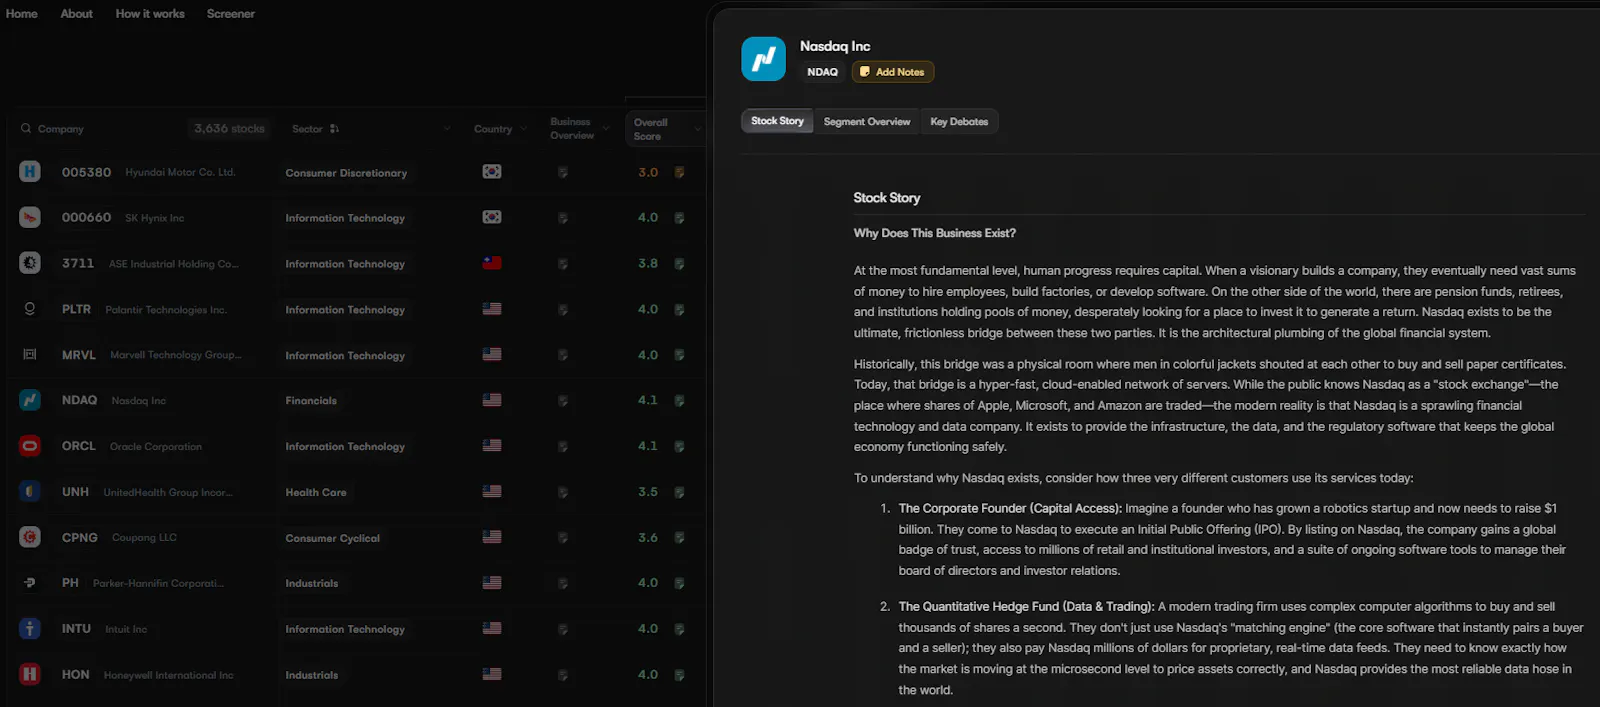1600x707 pixels.
Task: Expand the Overall Score column dropdown
Action: tap(697, 129)
